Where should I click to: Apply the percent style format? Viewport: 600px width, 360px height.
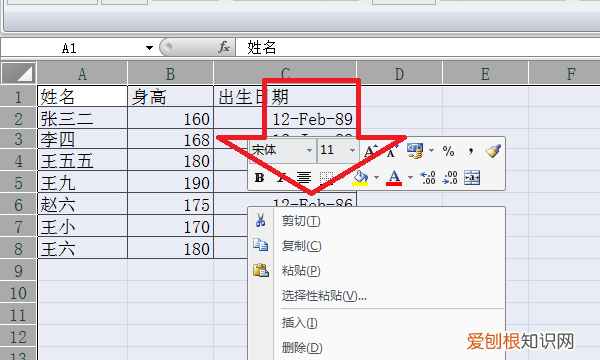[x=448, y=151]
